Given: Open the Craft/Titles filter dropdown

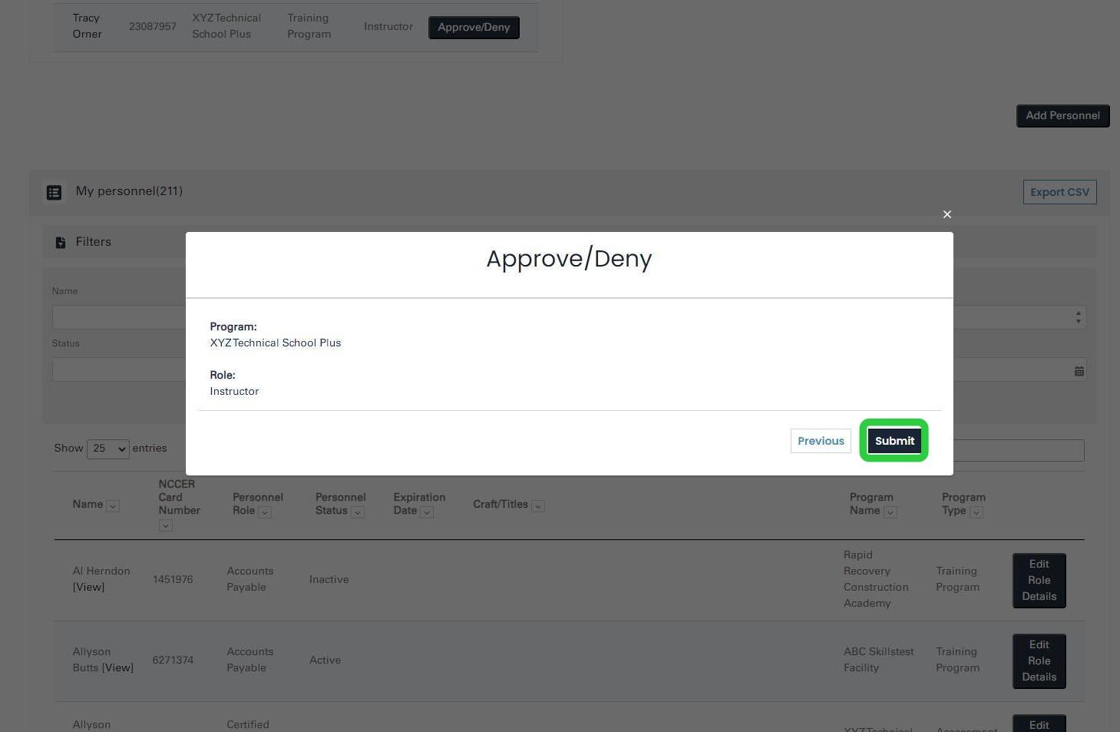Looking at the screenshot, I should pos(538,505).
